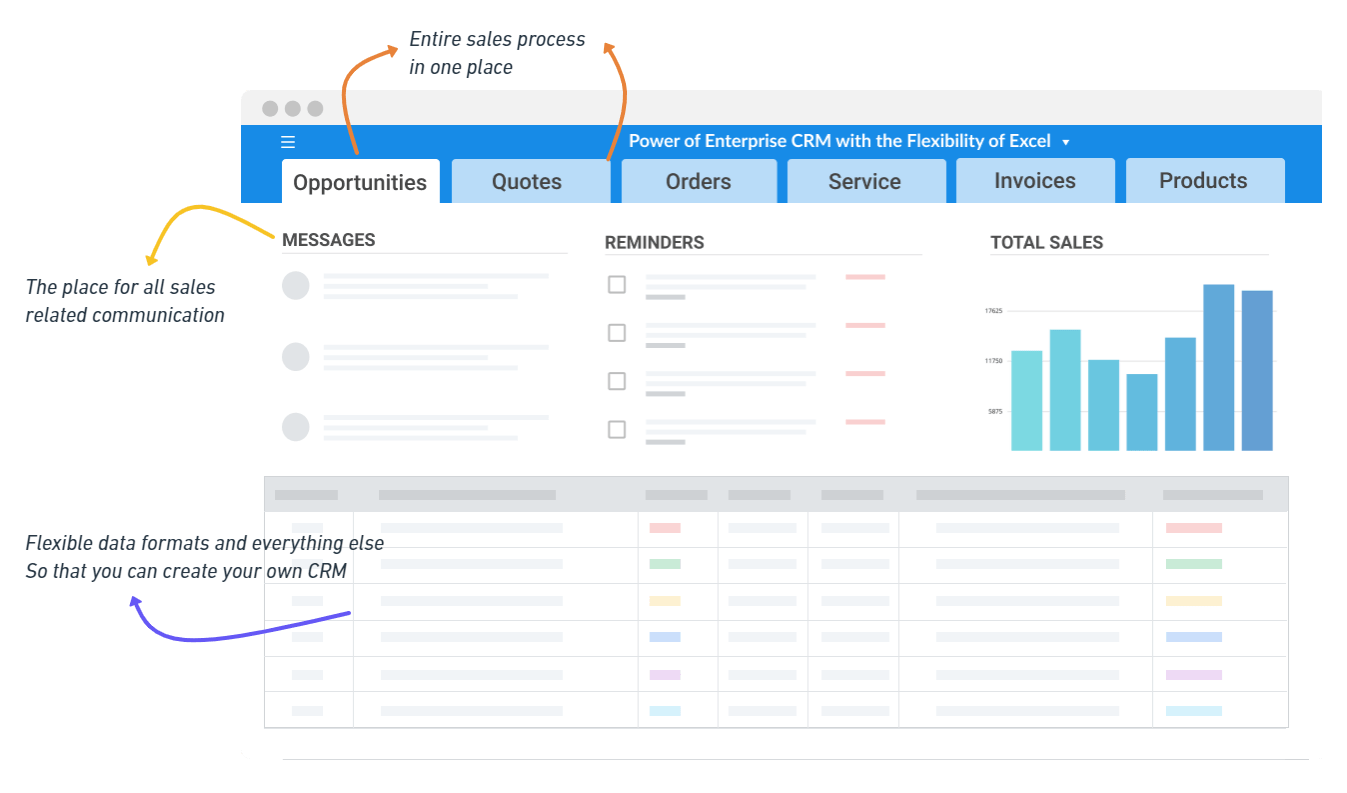Select the shortest bar in Total Sales chart
1347x793 pixels.
click(x=1142, y=412)
